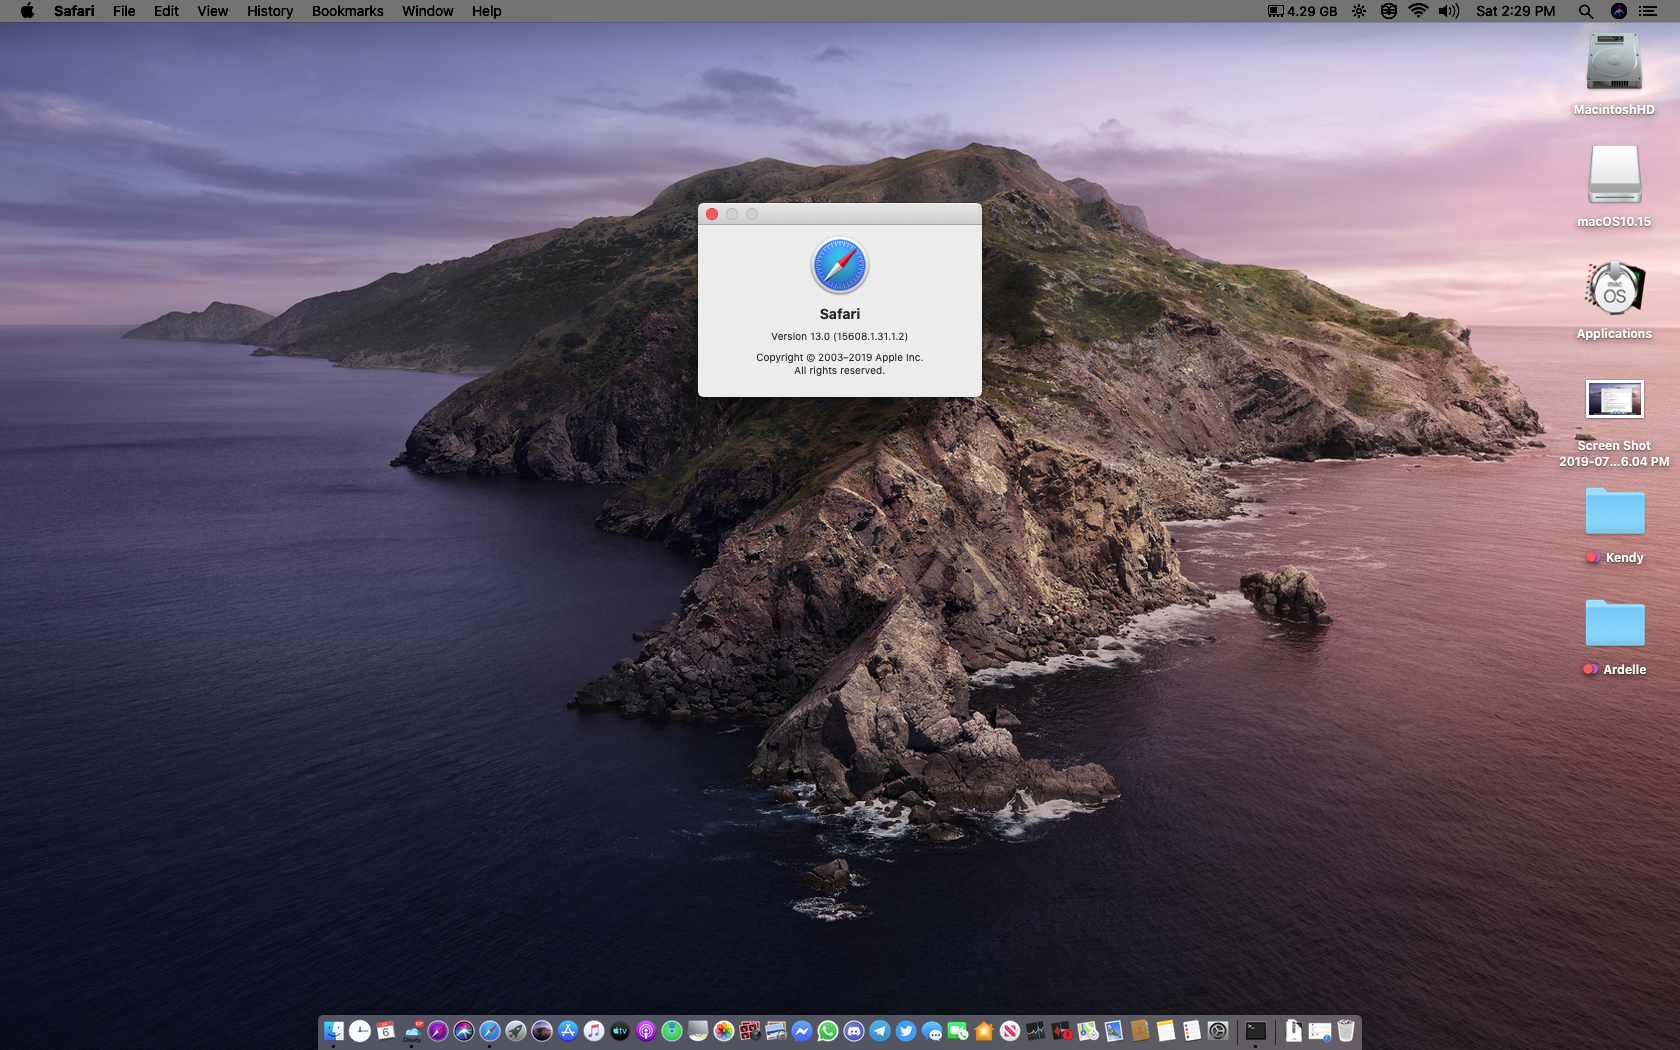Open the Music app in the Dock

pyautogui.click(x=594, y=1031)
